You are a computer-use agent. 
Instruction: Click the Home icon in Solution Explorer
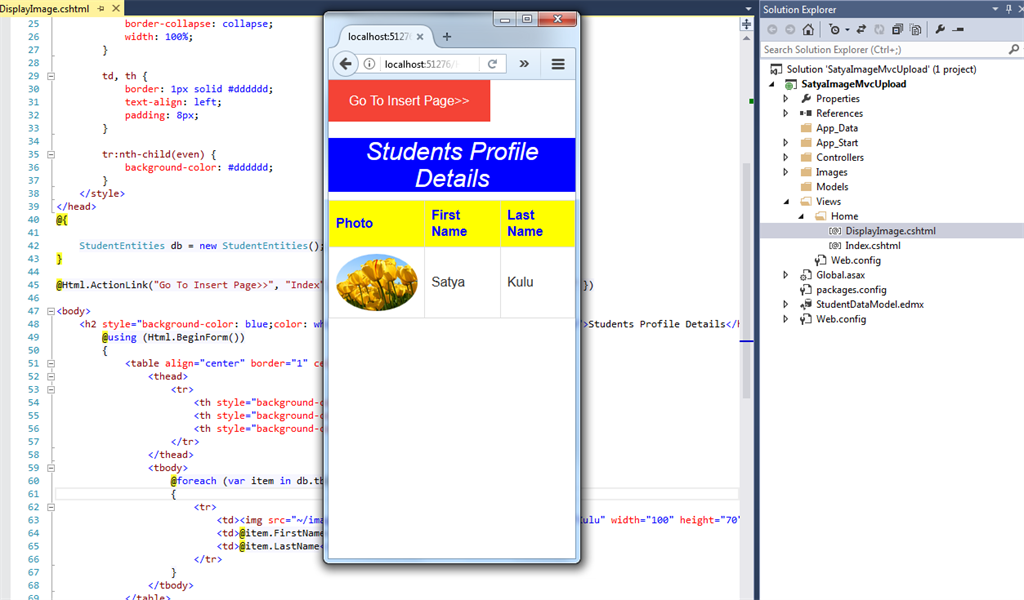[809, 30]
